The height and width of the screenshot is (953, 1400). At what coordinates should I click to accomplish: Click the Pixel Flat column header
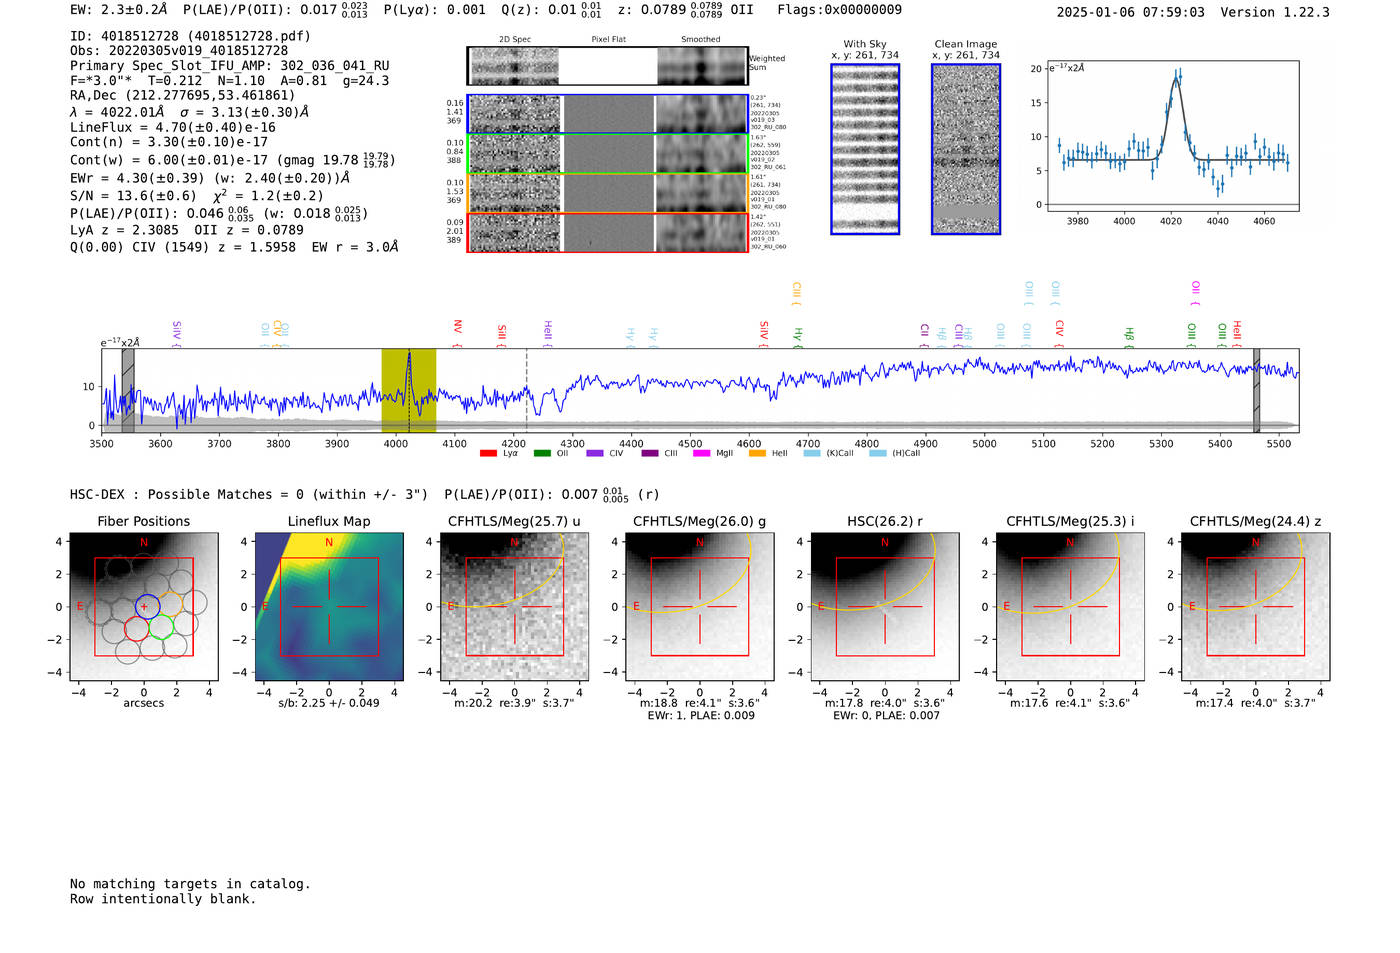(x=608, y=40)
